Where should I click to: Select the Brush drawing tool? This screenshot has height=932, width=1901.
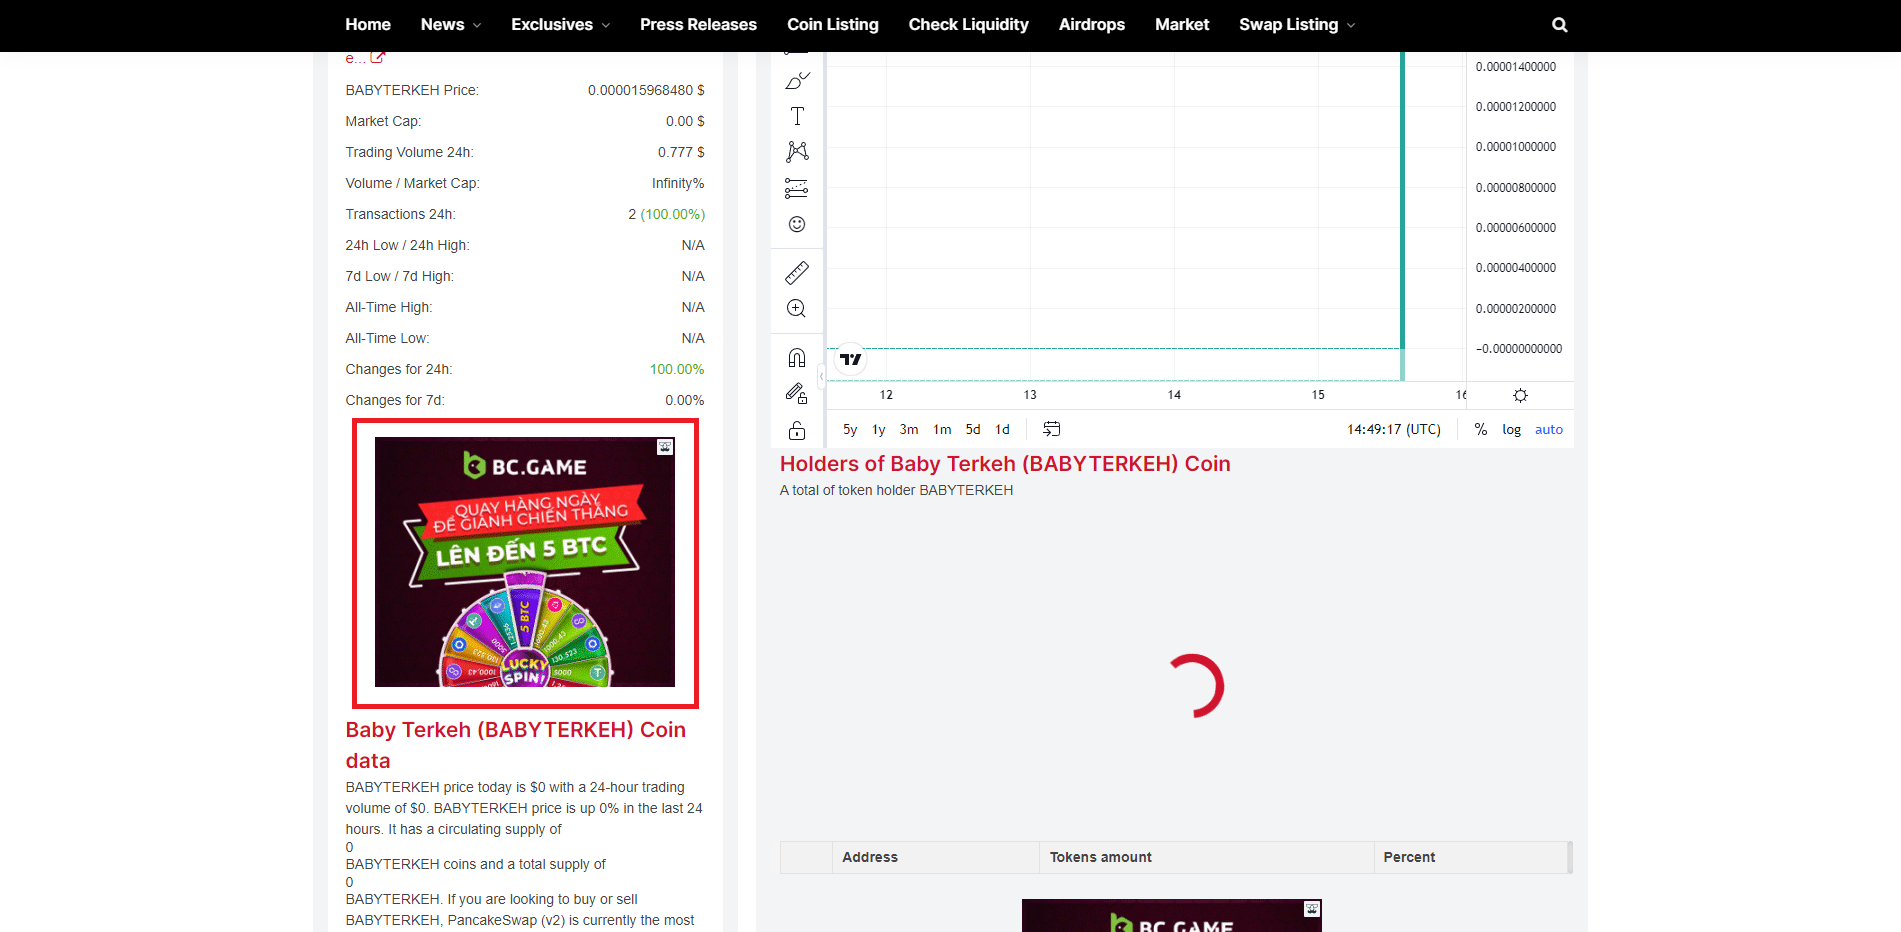click(797, 81)
